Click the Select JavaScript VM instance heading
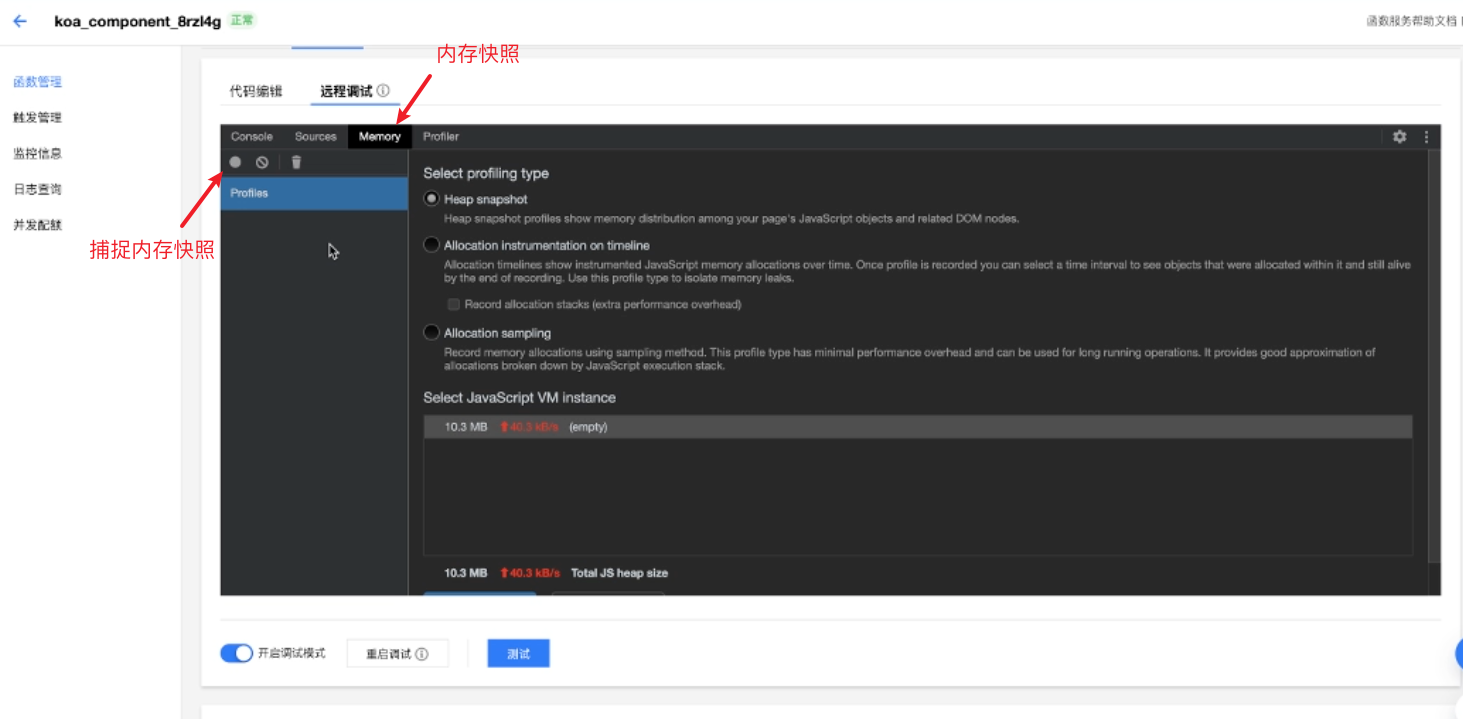The image size is (1463, 719). pyautogui.click(x=519, y=397)
